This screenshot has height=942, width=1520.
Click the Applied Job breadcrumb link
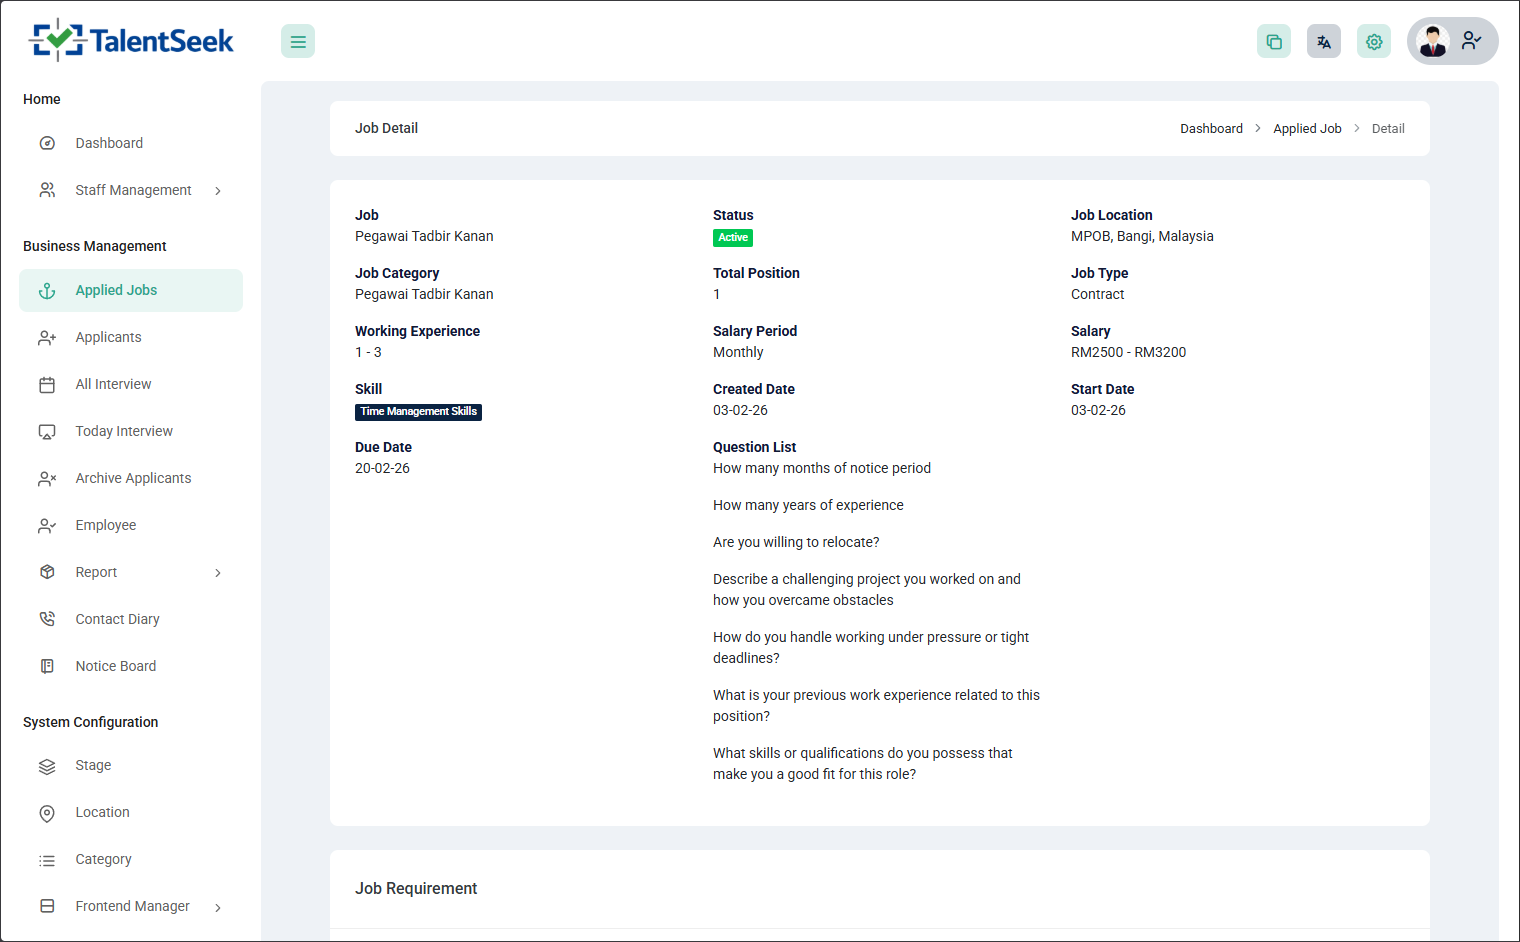tap(1307, 129)
